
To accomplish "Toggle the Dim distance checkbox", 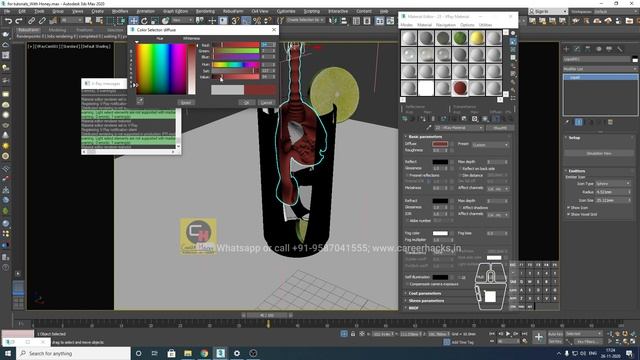I will click(x=460, y=176).
